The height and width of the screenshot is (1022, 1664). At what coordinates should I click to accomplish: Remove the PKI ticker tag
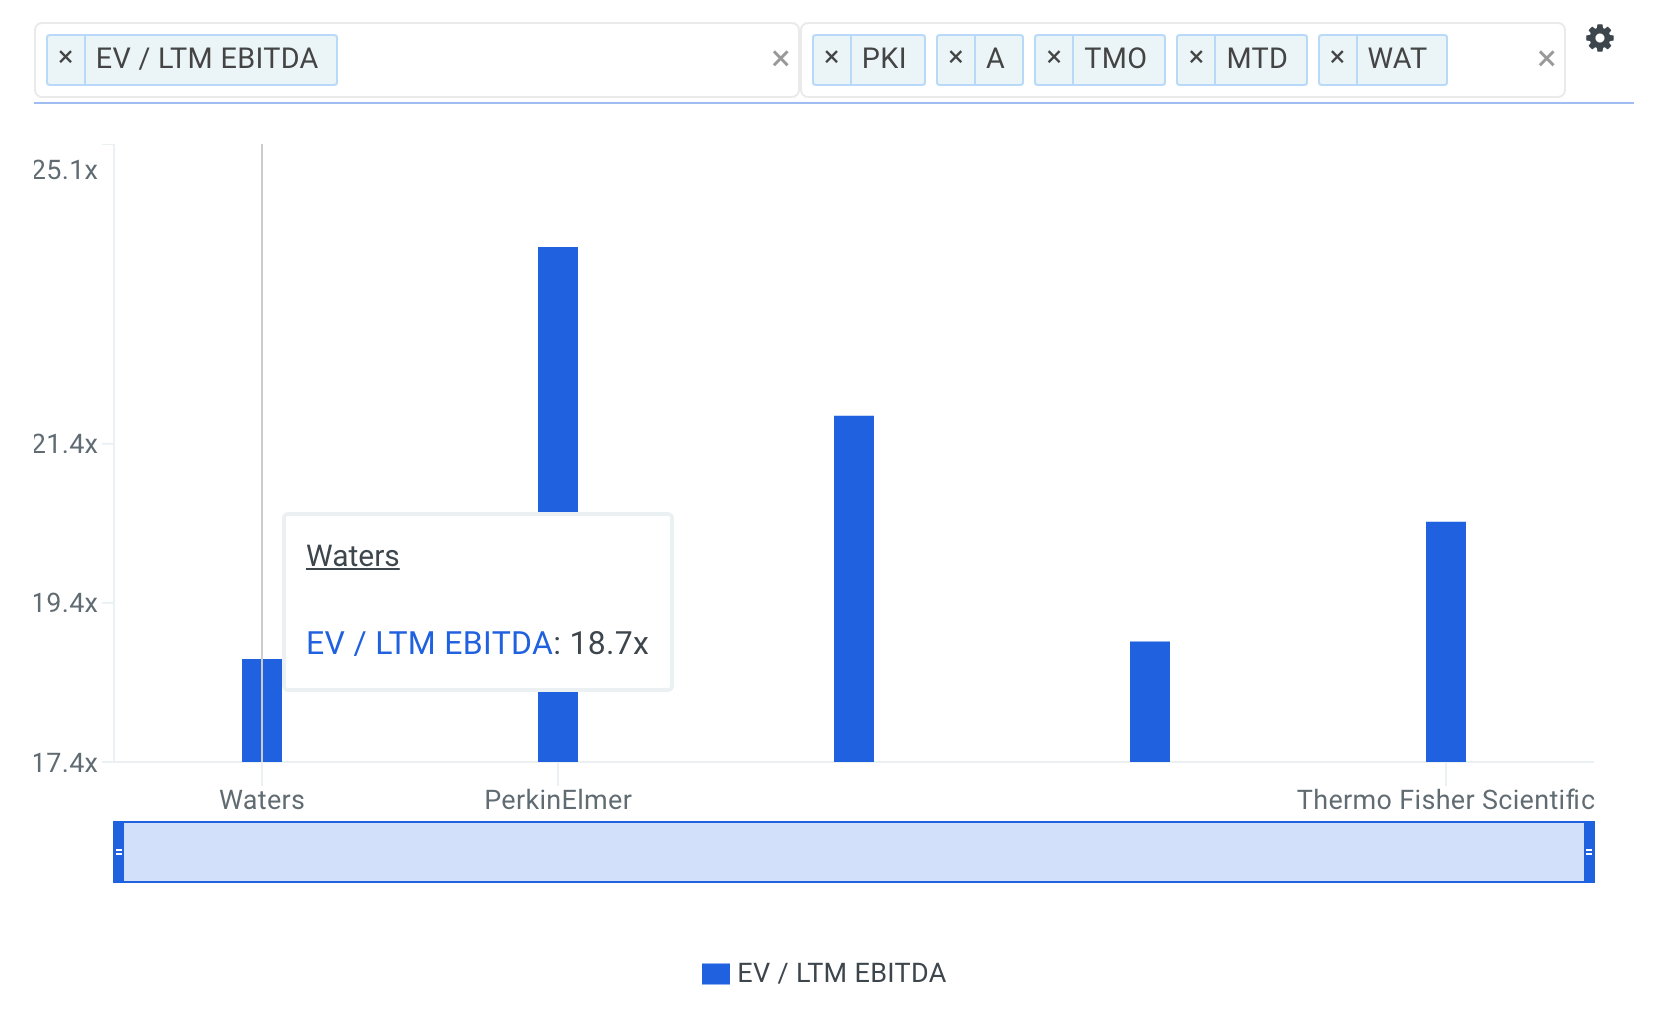point(831,58)
